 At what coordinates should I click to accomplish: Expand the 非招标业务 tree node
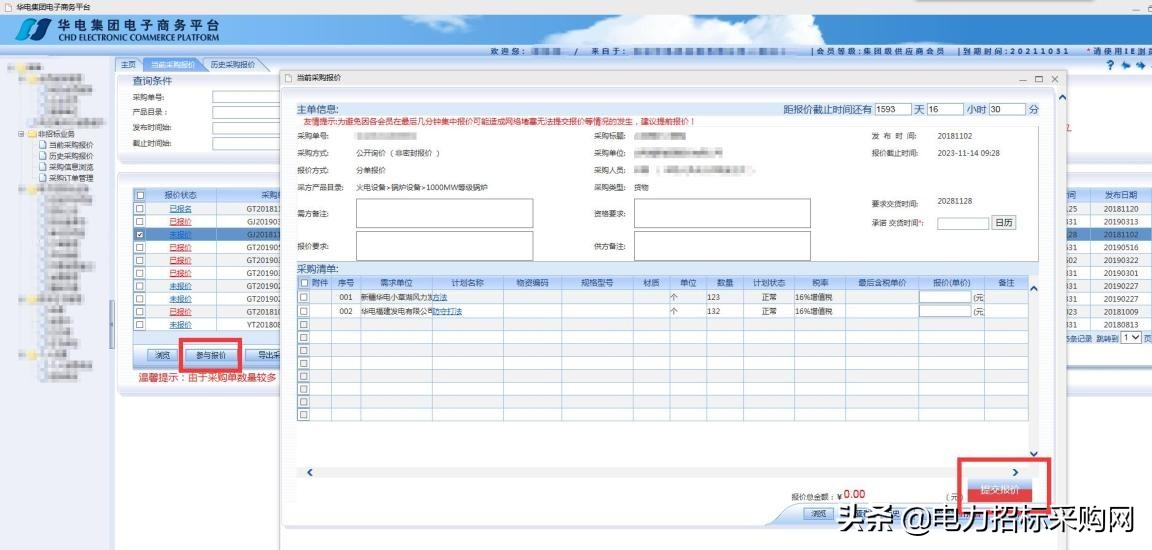[x=21, y=134]
